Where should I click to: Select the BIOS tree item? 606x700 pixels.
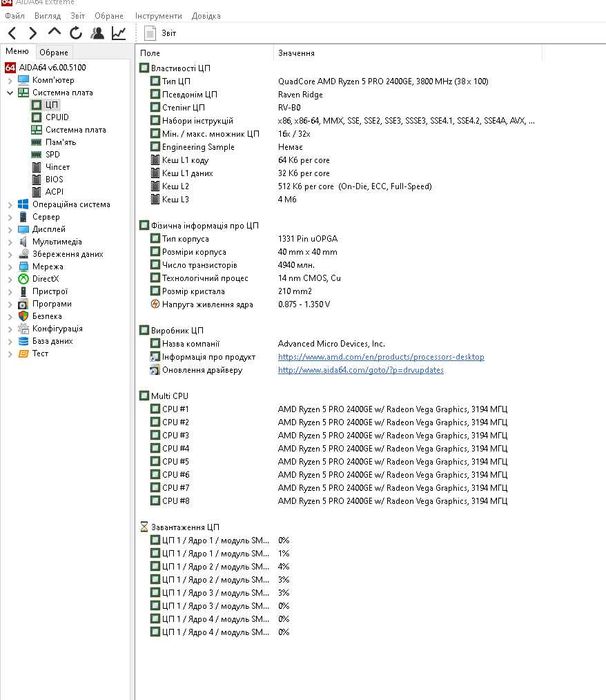(54, 179)
